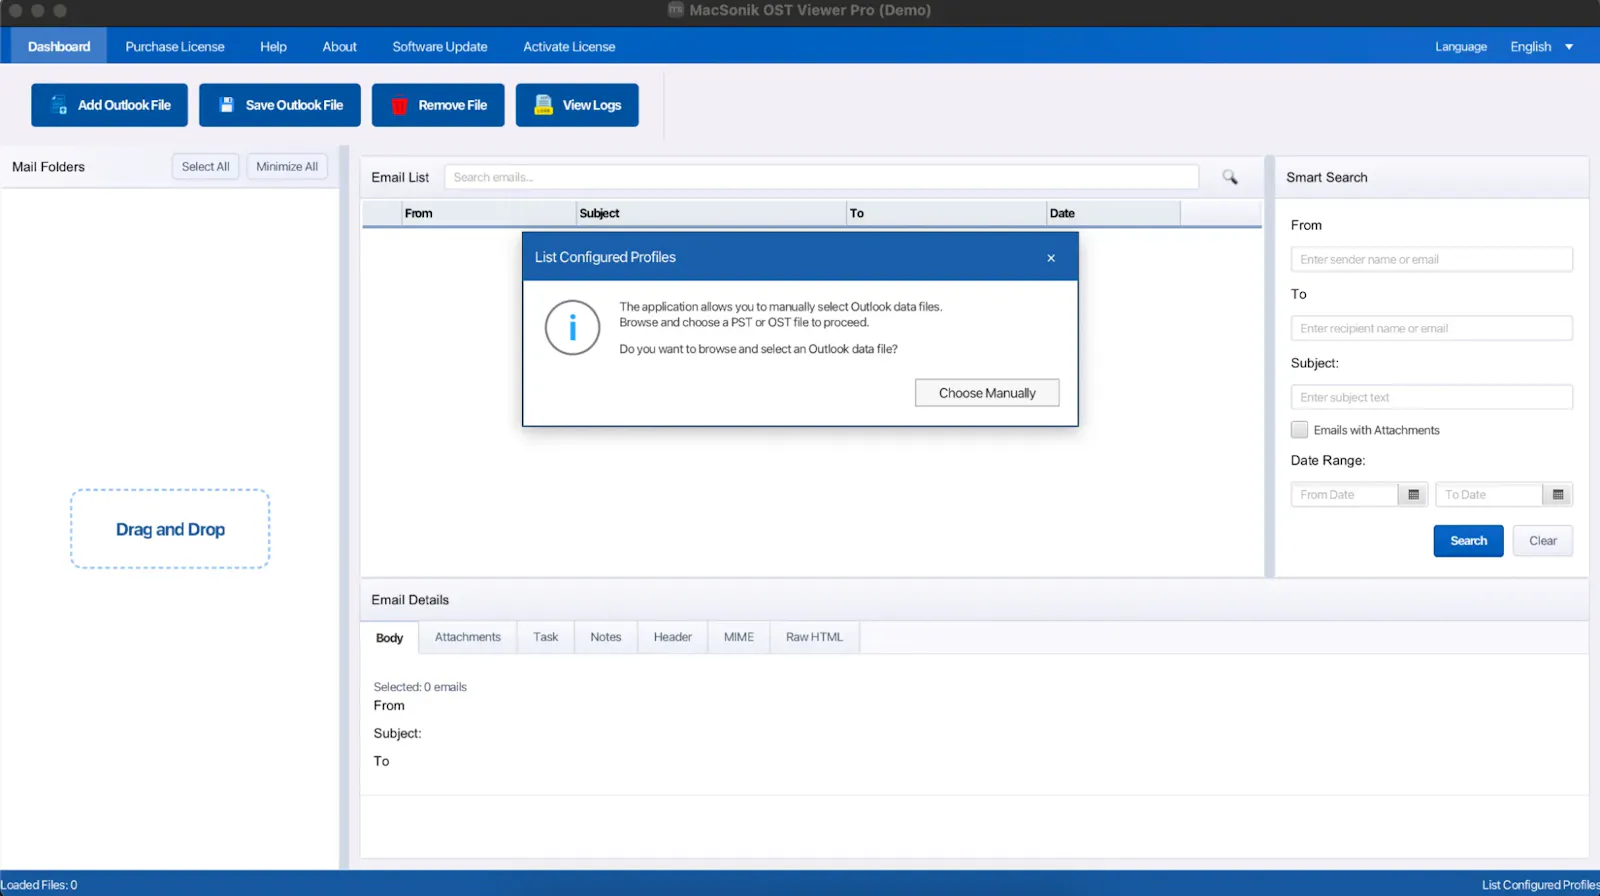The image size is (1600, 896).
Task: Focus the Enter subject text field
Action: [x=1431, y=397]
